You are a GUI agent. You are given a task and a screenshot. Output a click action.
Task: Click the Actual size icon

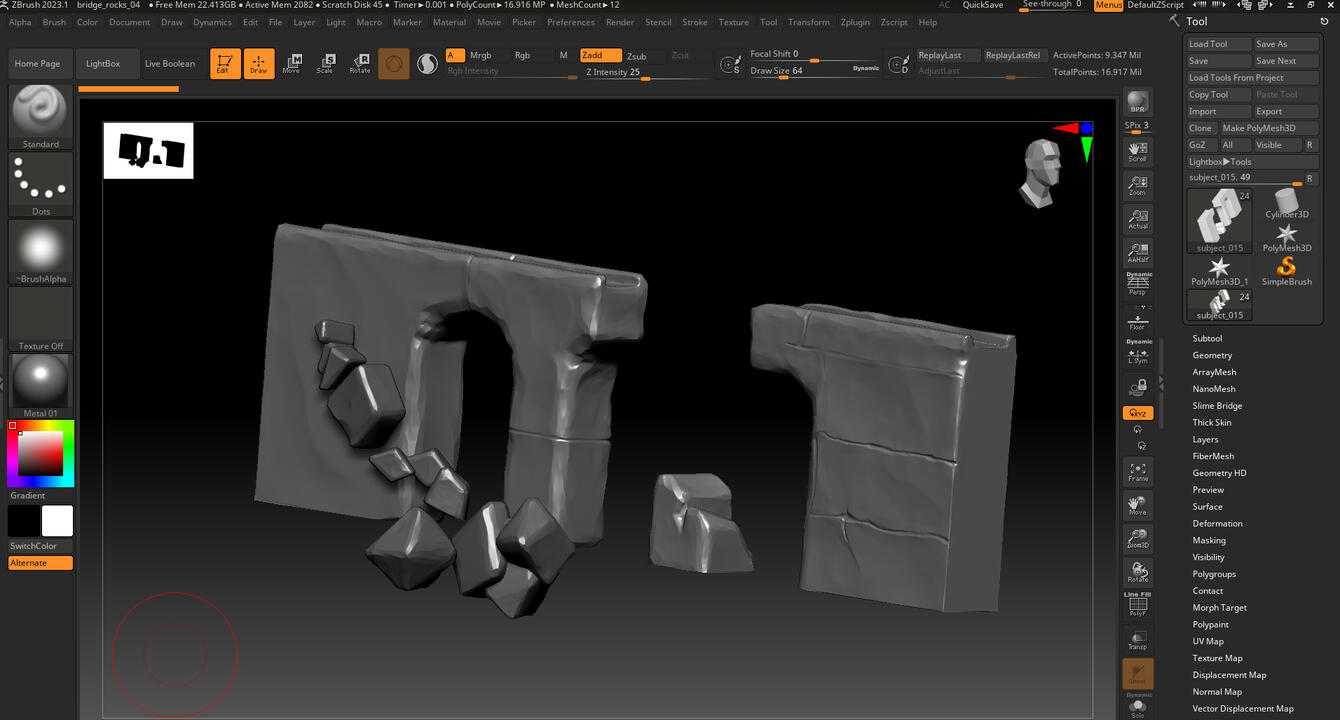click(1138, 218)
